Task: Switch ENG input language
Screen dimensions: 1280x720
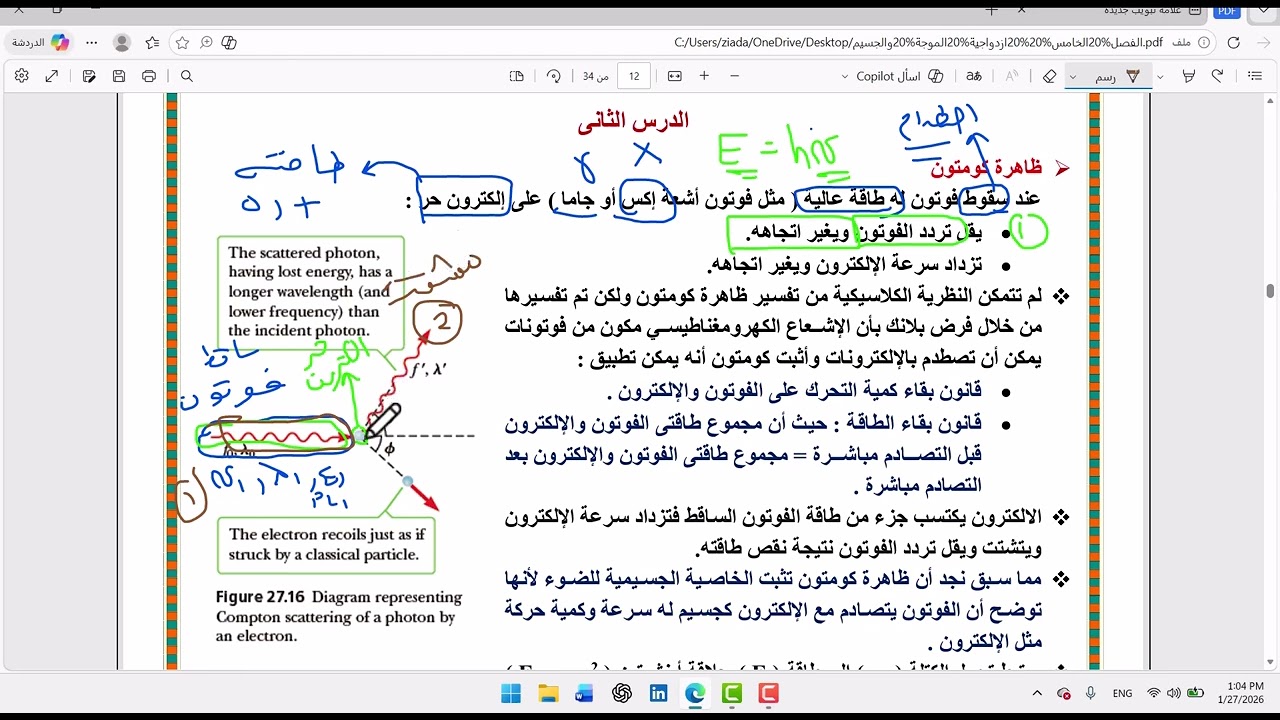Action: 1122,693
